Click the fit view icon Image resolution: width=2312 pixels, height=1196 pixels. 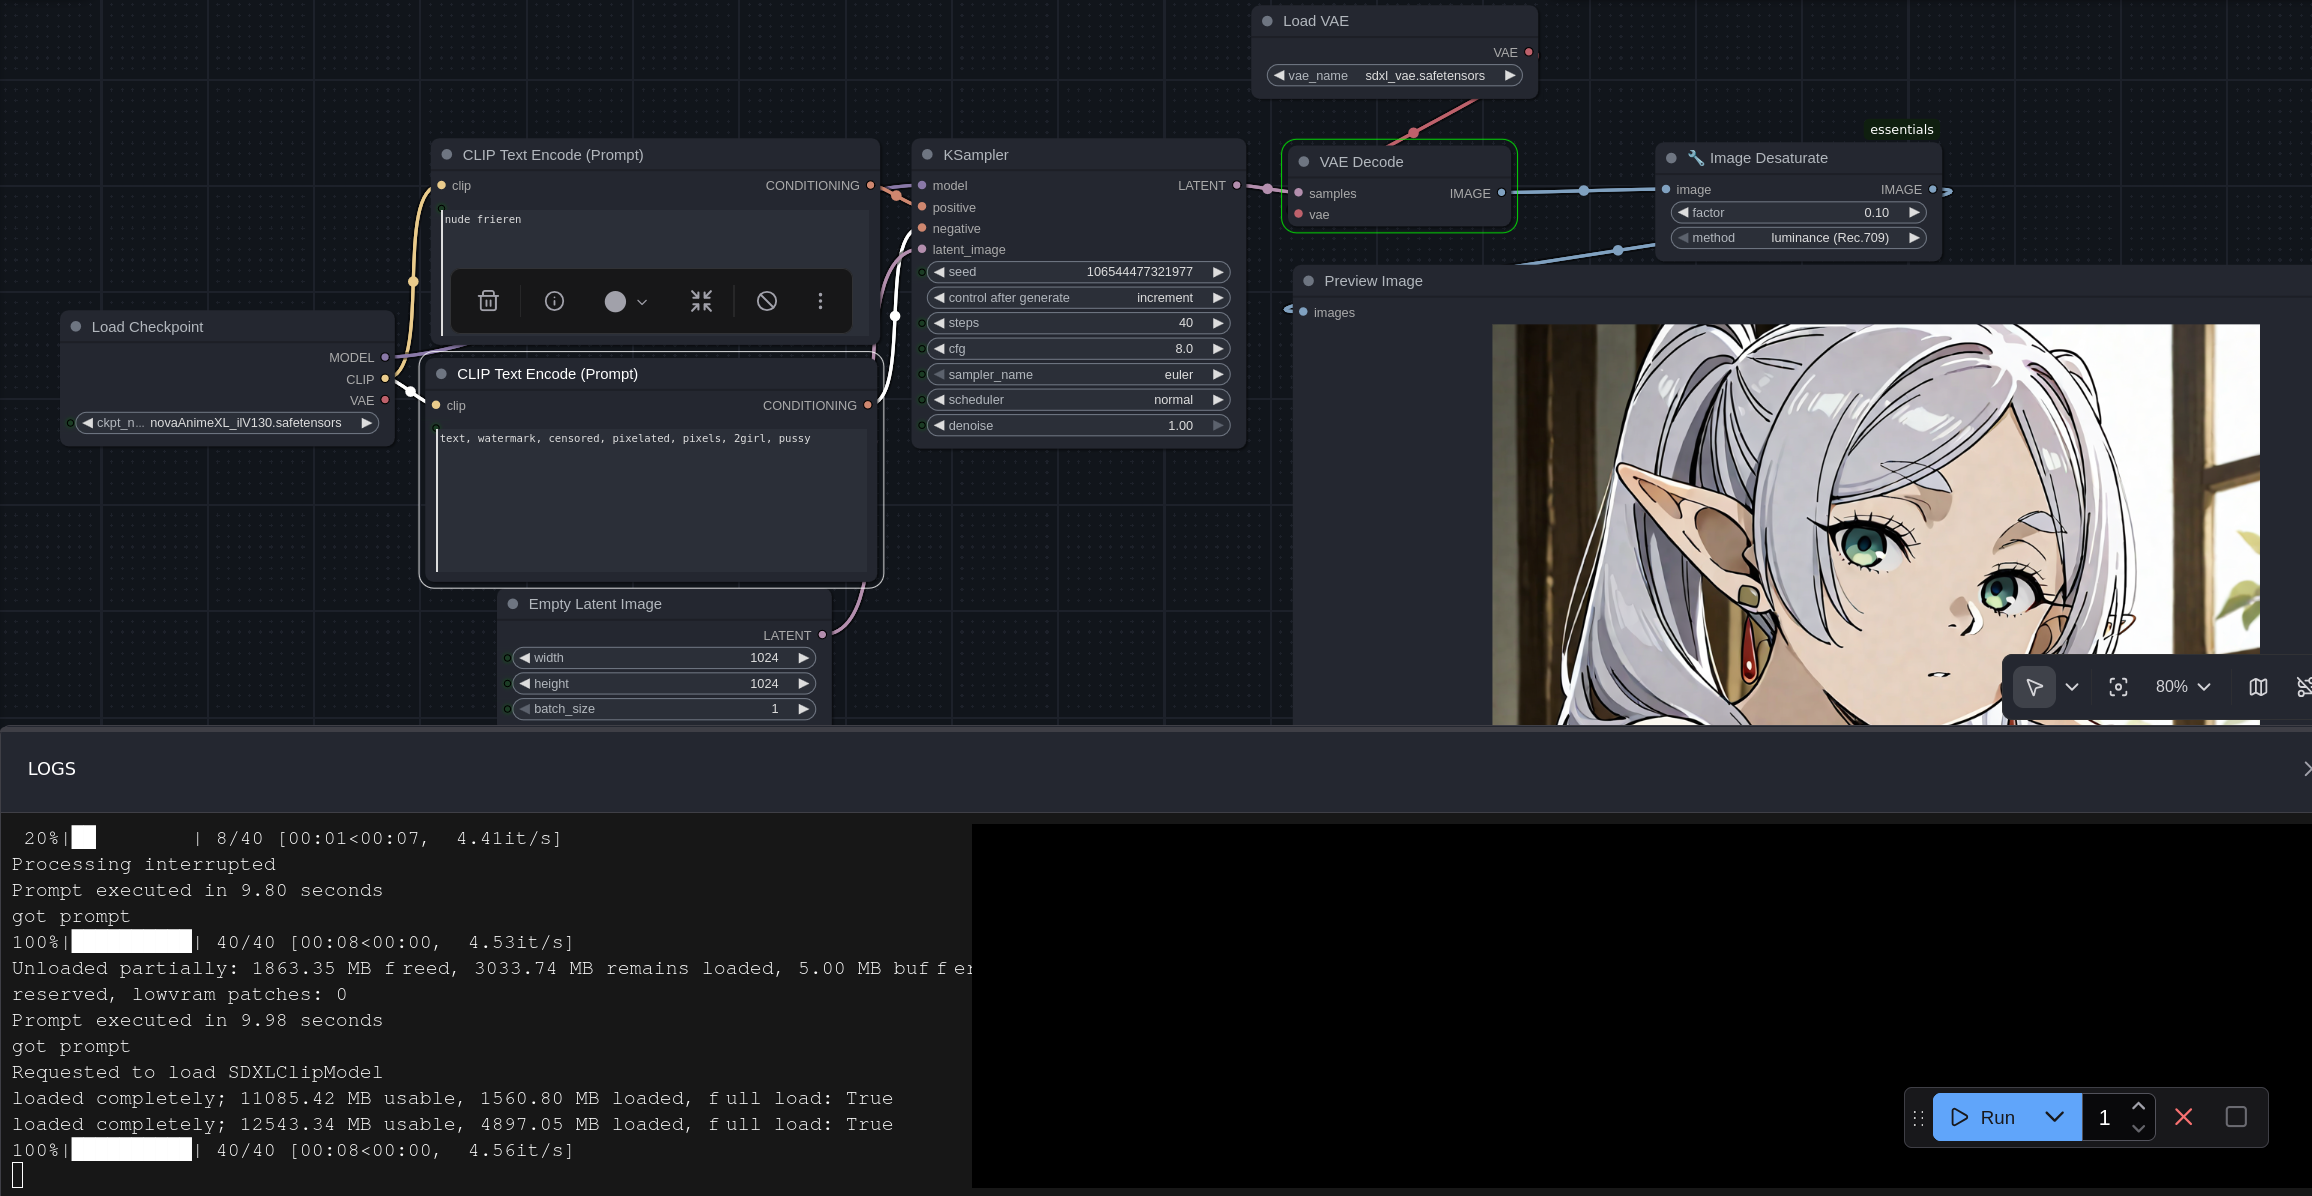click(2118, 687)
